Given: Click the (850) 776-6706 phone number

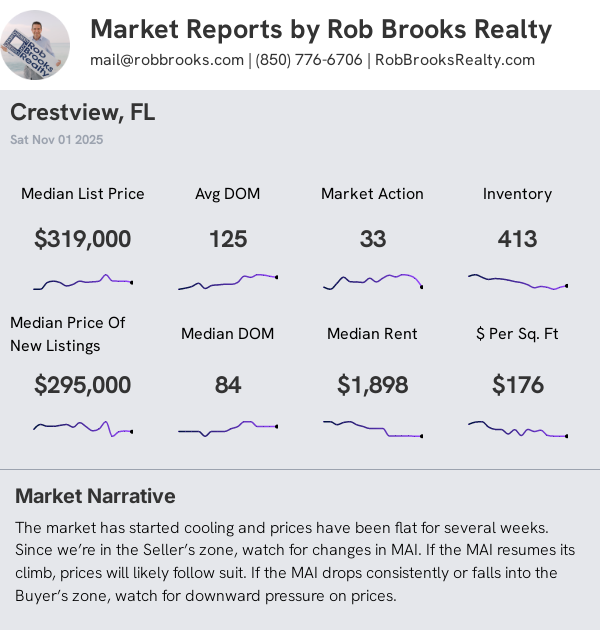Looking at the screenshot, I should tap(309, 60).
